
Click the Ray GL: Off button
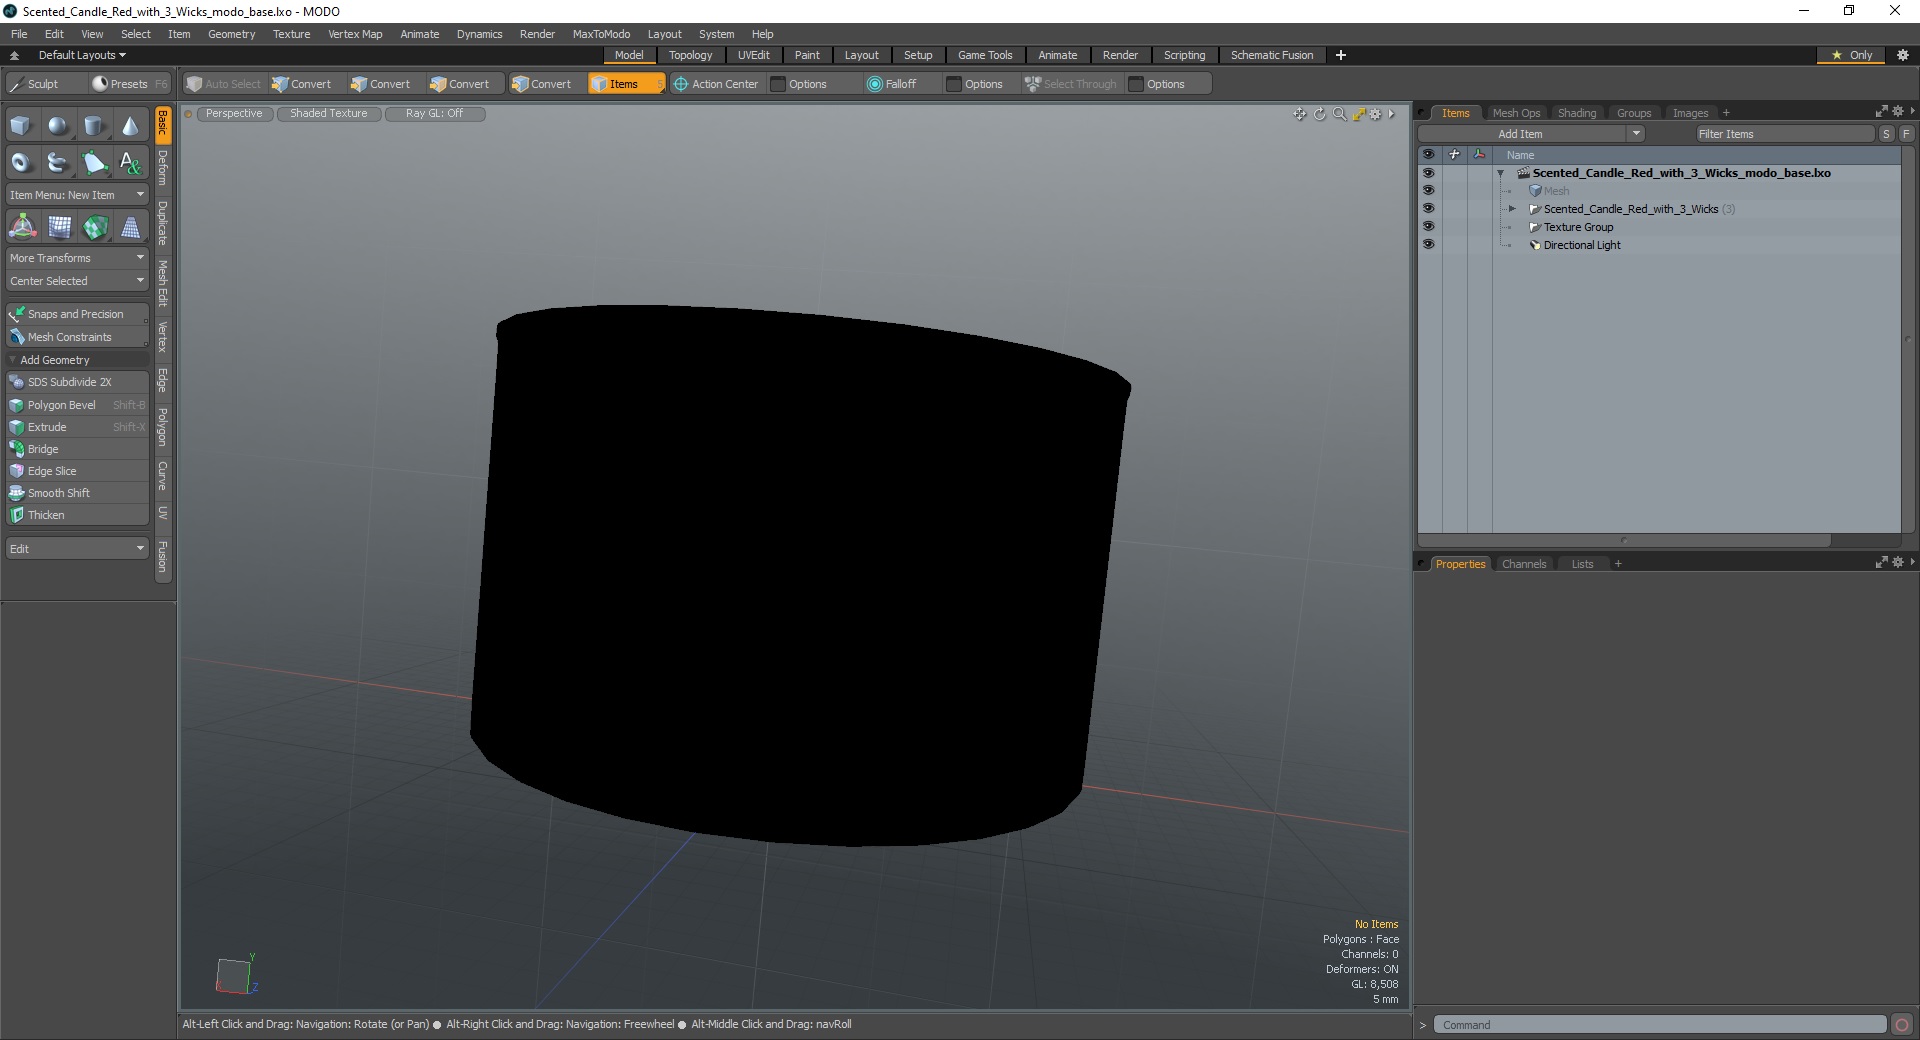(x=434, y=114)
